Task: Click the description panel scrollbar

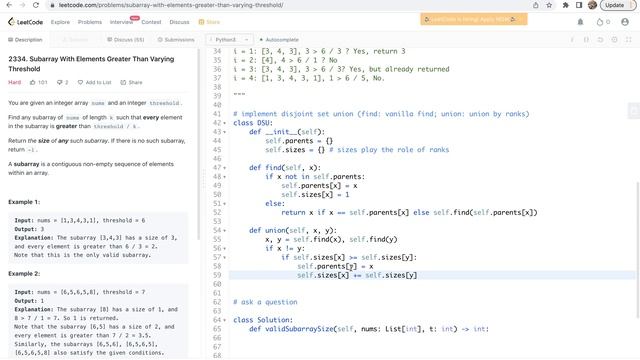Action: [199, 144]
